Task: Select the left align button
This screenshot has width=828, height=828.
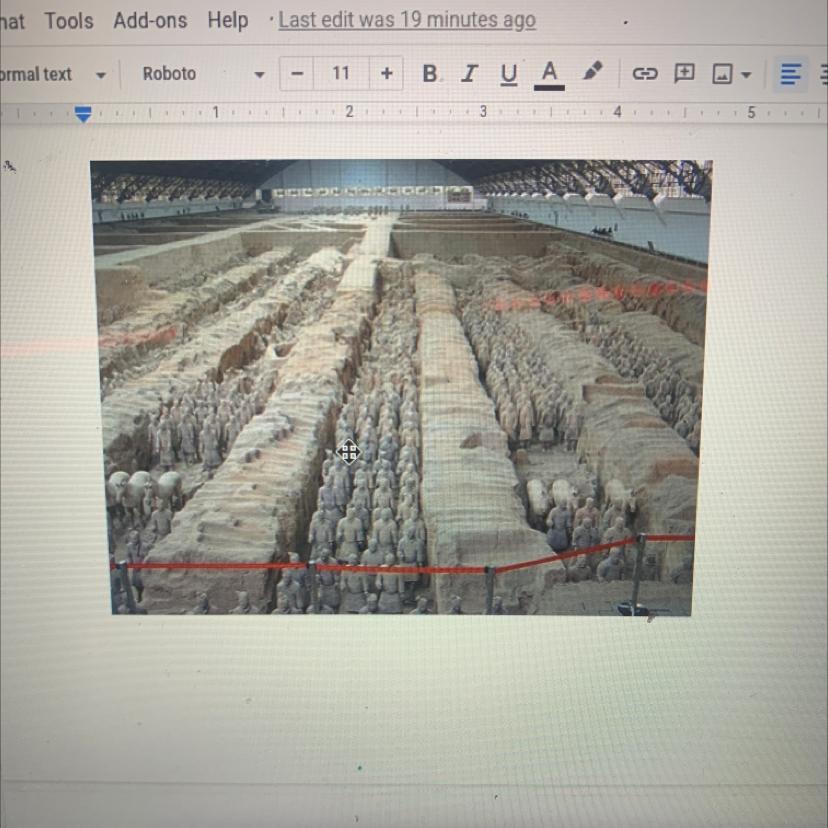Action: pos(791,74)
